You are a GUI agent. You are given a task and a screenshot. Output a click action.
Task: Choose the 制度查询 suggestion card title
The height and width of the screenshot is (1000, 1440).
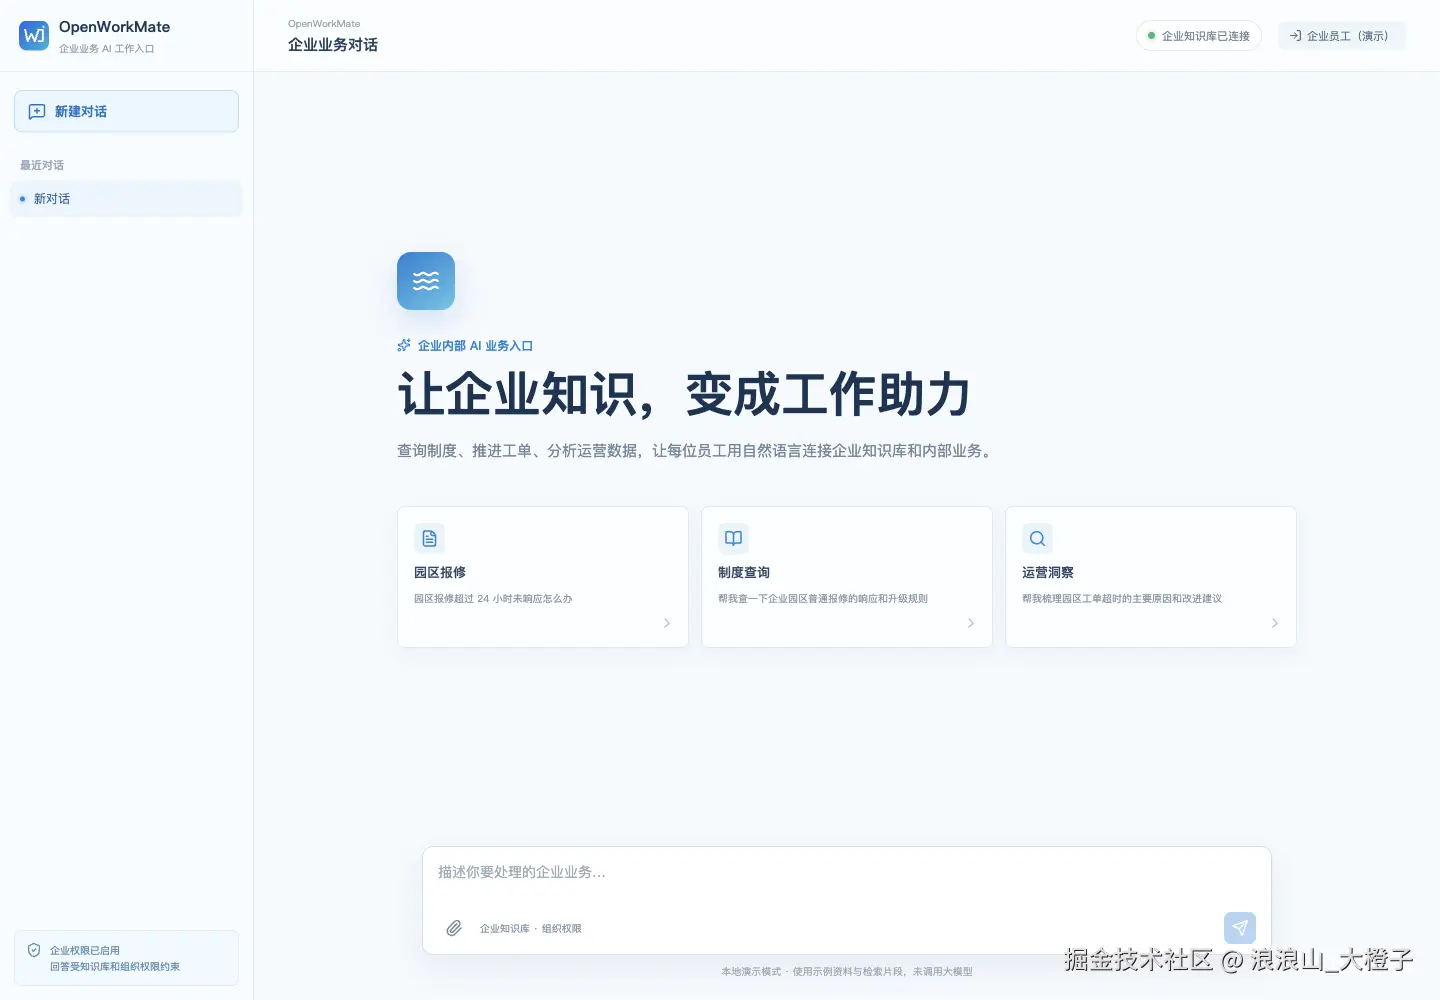pyautogui.click(x=744, y=573)
